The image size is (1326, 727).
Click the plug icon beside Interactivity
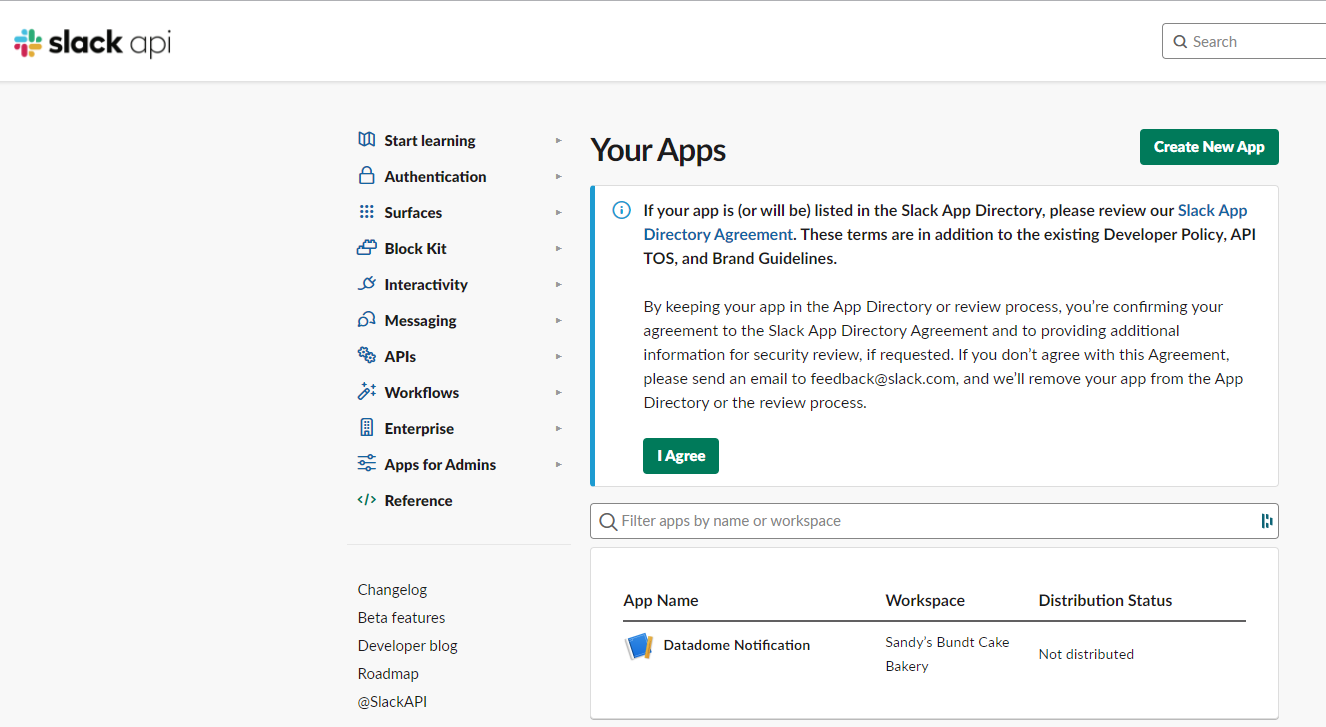coord(367,284)
